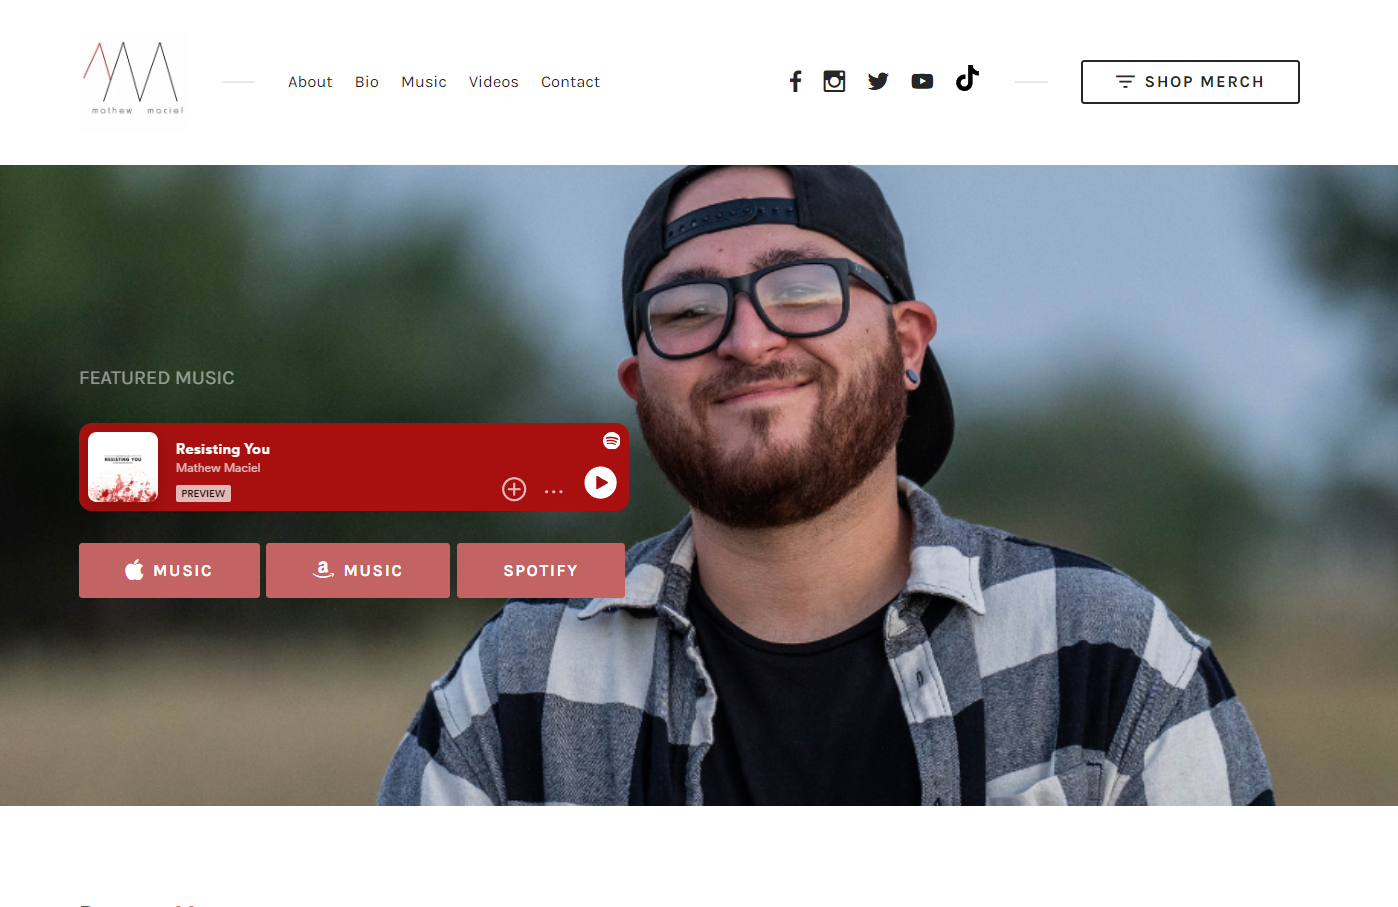Open the Bio menu item
Screen dimensions: 1398x907
coord(367,82)
